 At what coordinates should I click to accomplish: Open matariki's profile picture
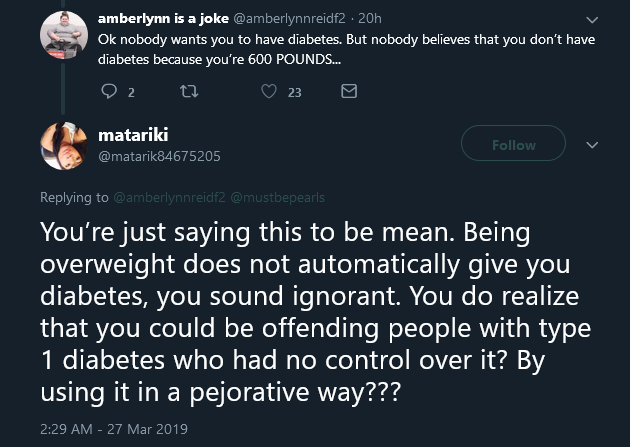click(x=64, y=146)
